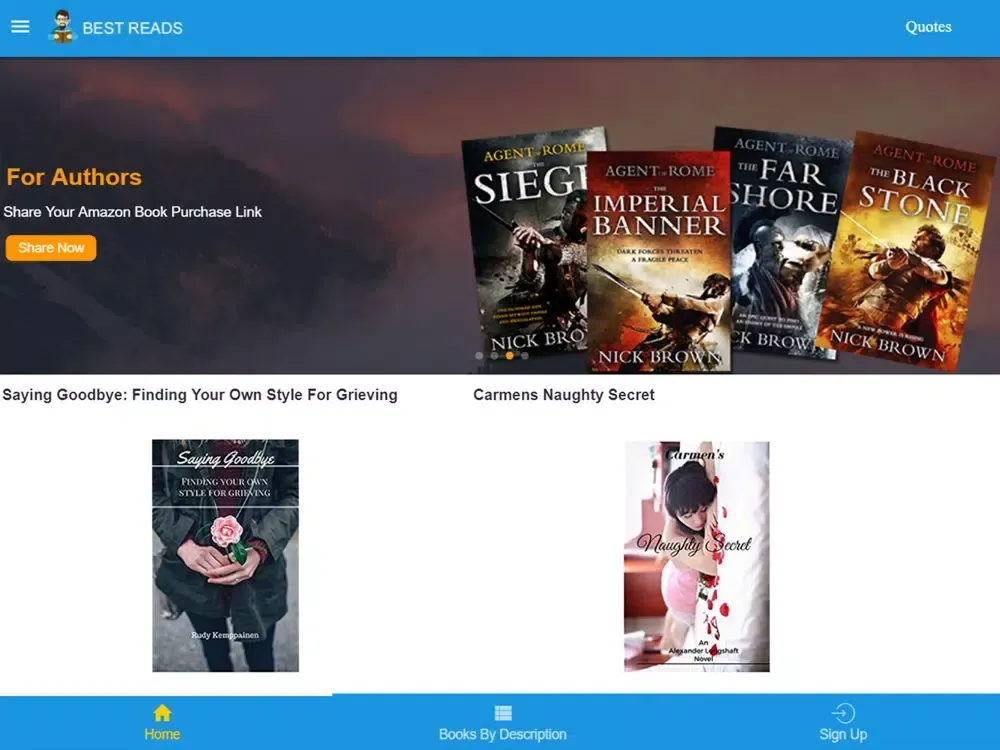1000x750 pixels.
Task: Tap the Books By Description list icon
Action: pyautogui.click(x=503, y=713)
